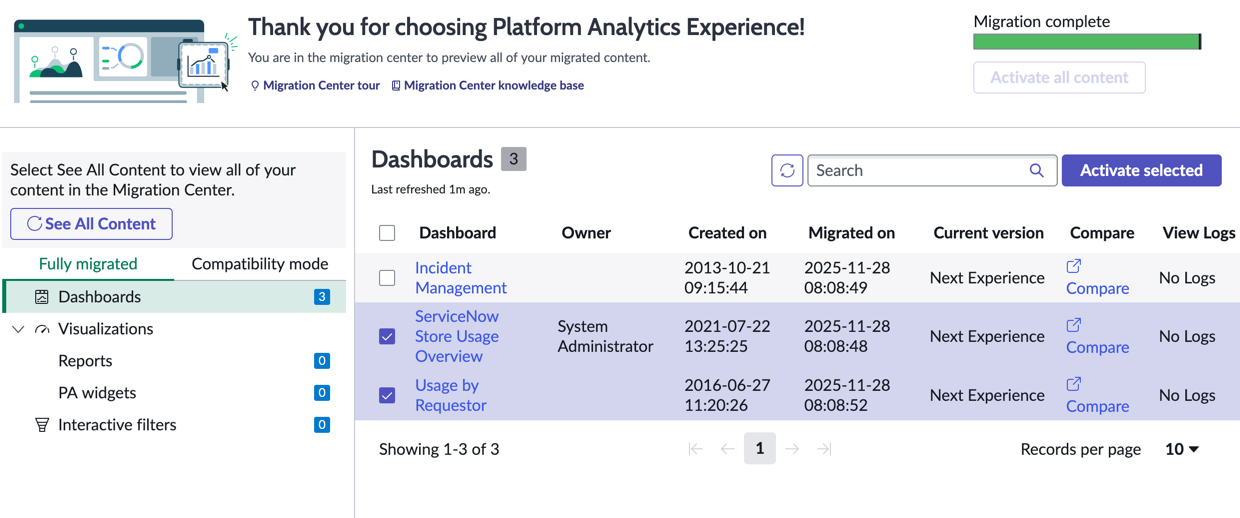Viewport: 1240px width, 518px height.
Task: Open the Migration Center knowledge base link
Action: pyautogui.click(x=494, y=86)
